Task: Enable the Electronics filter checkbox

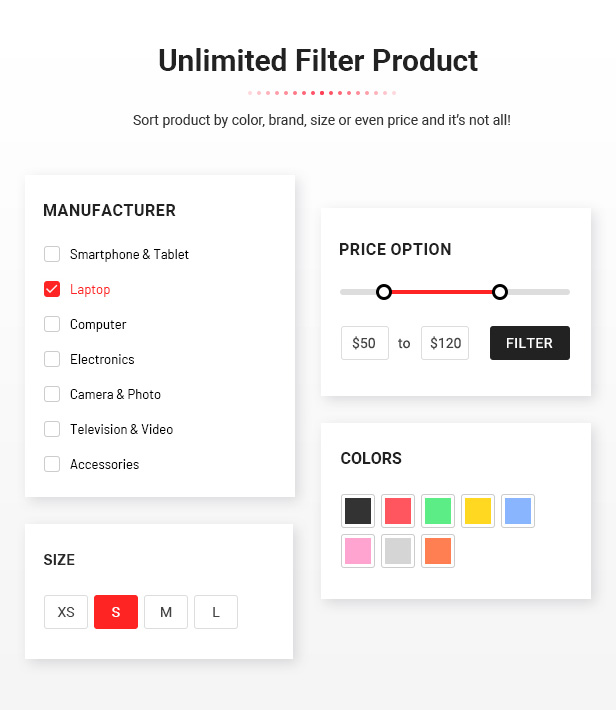Action: coord(52,359)
